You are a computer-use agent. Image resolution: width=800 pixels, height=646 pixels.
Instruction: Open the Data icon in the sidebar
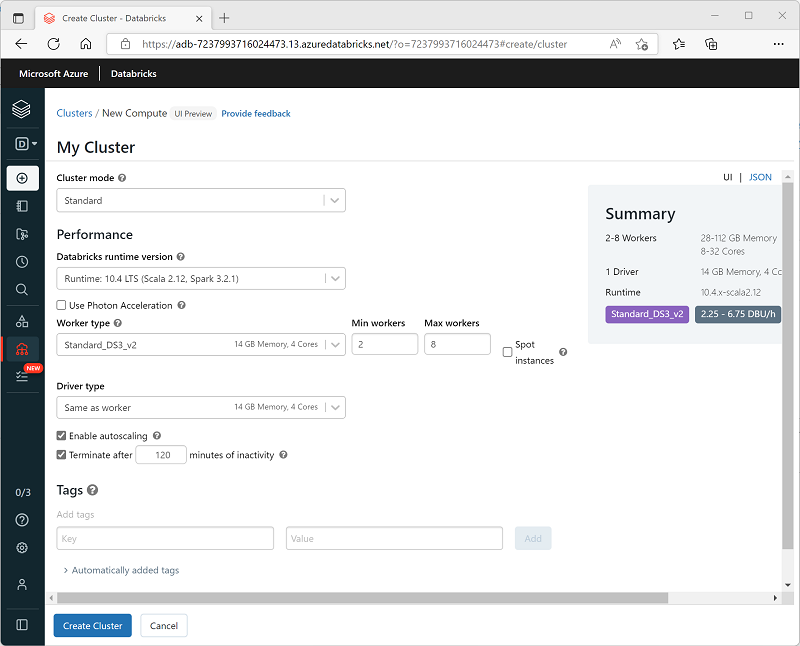click(x=22, y=320)
